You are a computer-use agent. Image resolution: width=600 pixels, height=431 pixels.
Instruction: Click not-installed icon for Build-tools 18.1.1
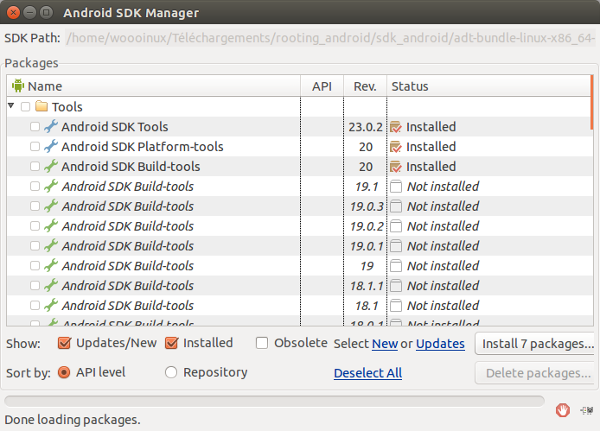click(x=396, y=286)
